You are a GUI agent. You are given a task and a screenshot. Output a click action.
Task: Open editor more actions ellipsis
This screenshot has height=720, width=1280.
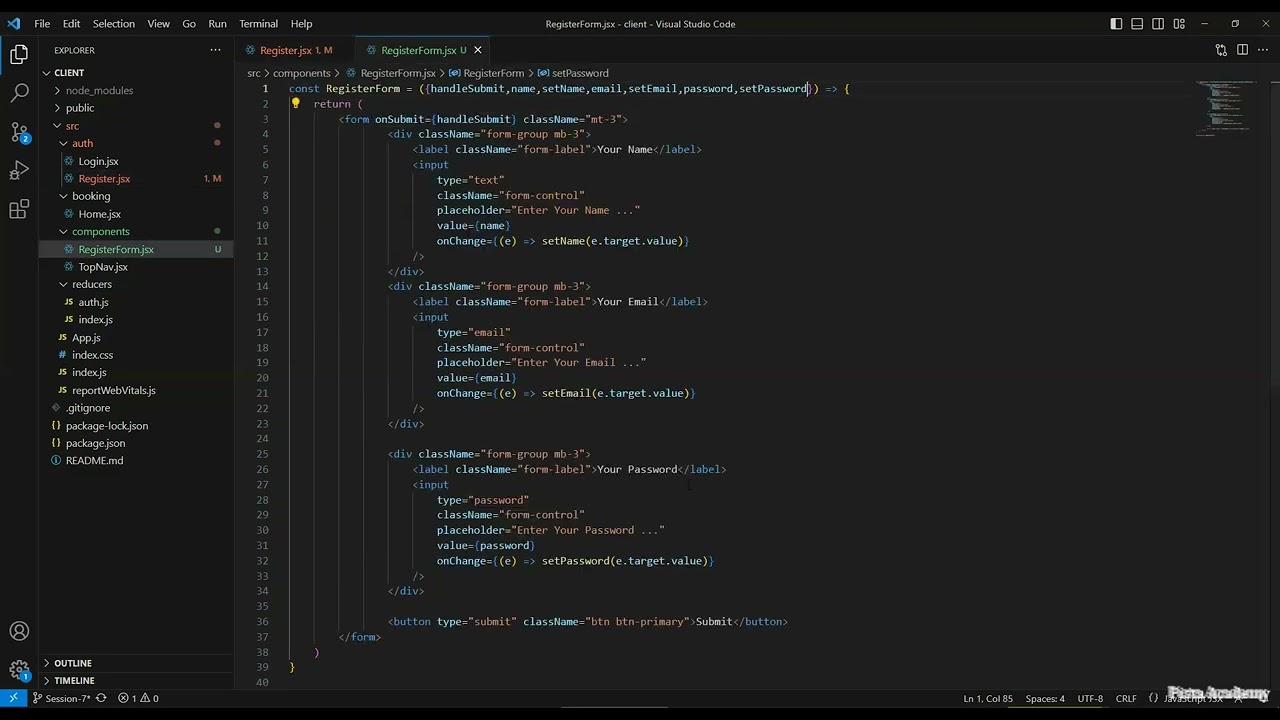1263,50
